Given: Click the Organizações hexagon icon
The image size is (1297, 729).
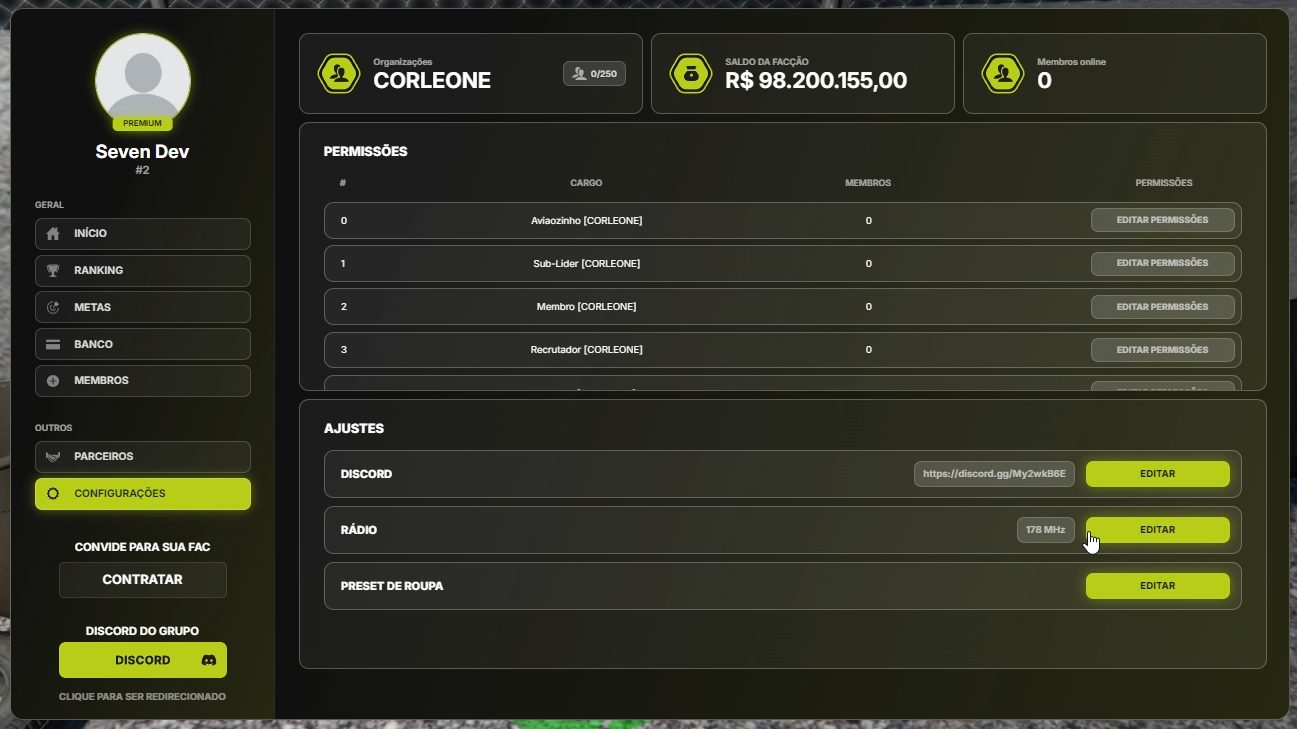Looking at the screenshot, I should (x=338, y=74).
